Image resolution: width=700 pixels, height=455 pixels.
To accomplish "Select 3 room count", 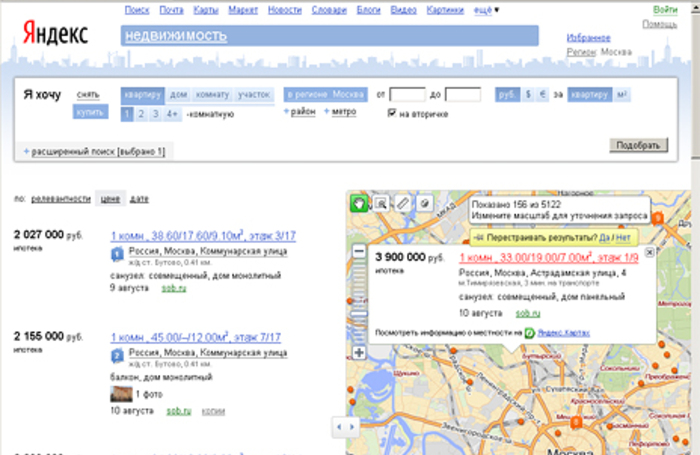I will coord(155,114).
